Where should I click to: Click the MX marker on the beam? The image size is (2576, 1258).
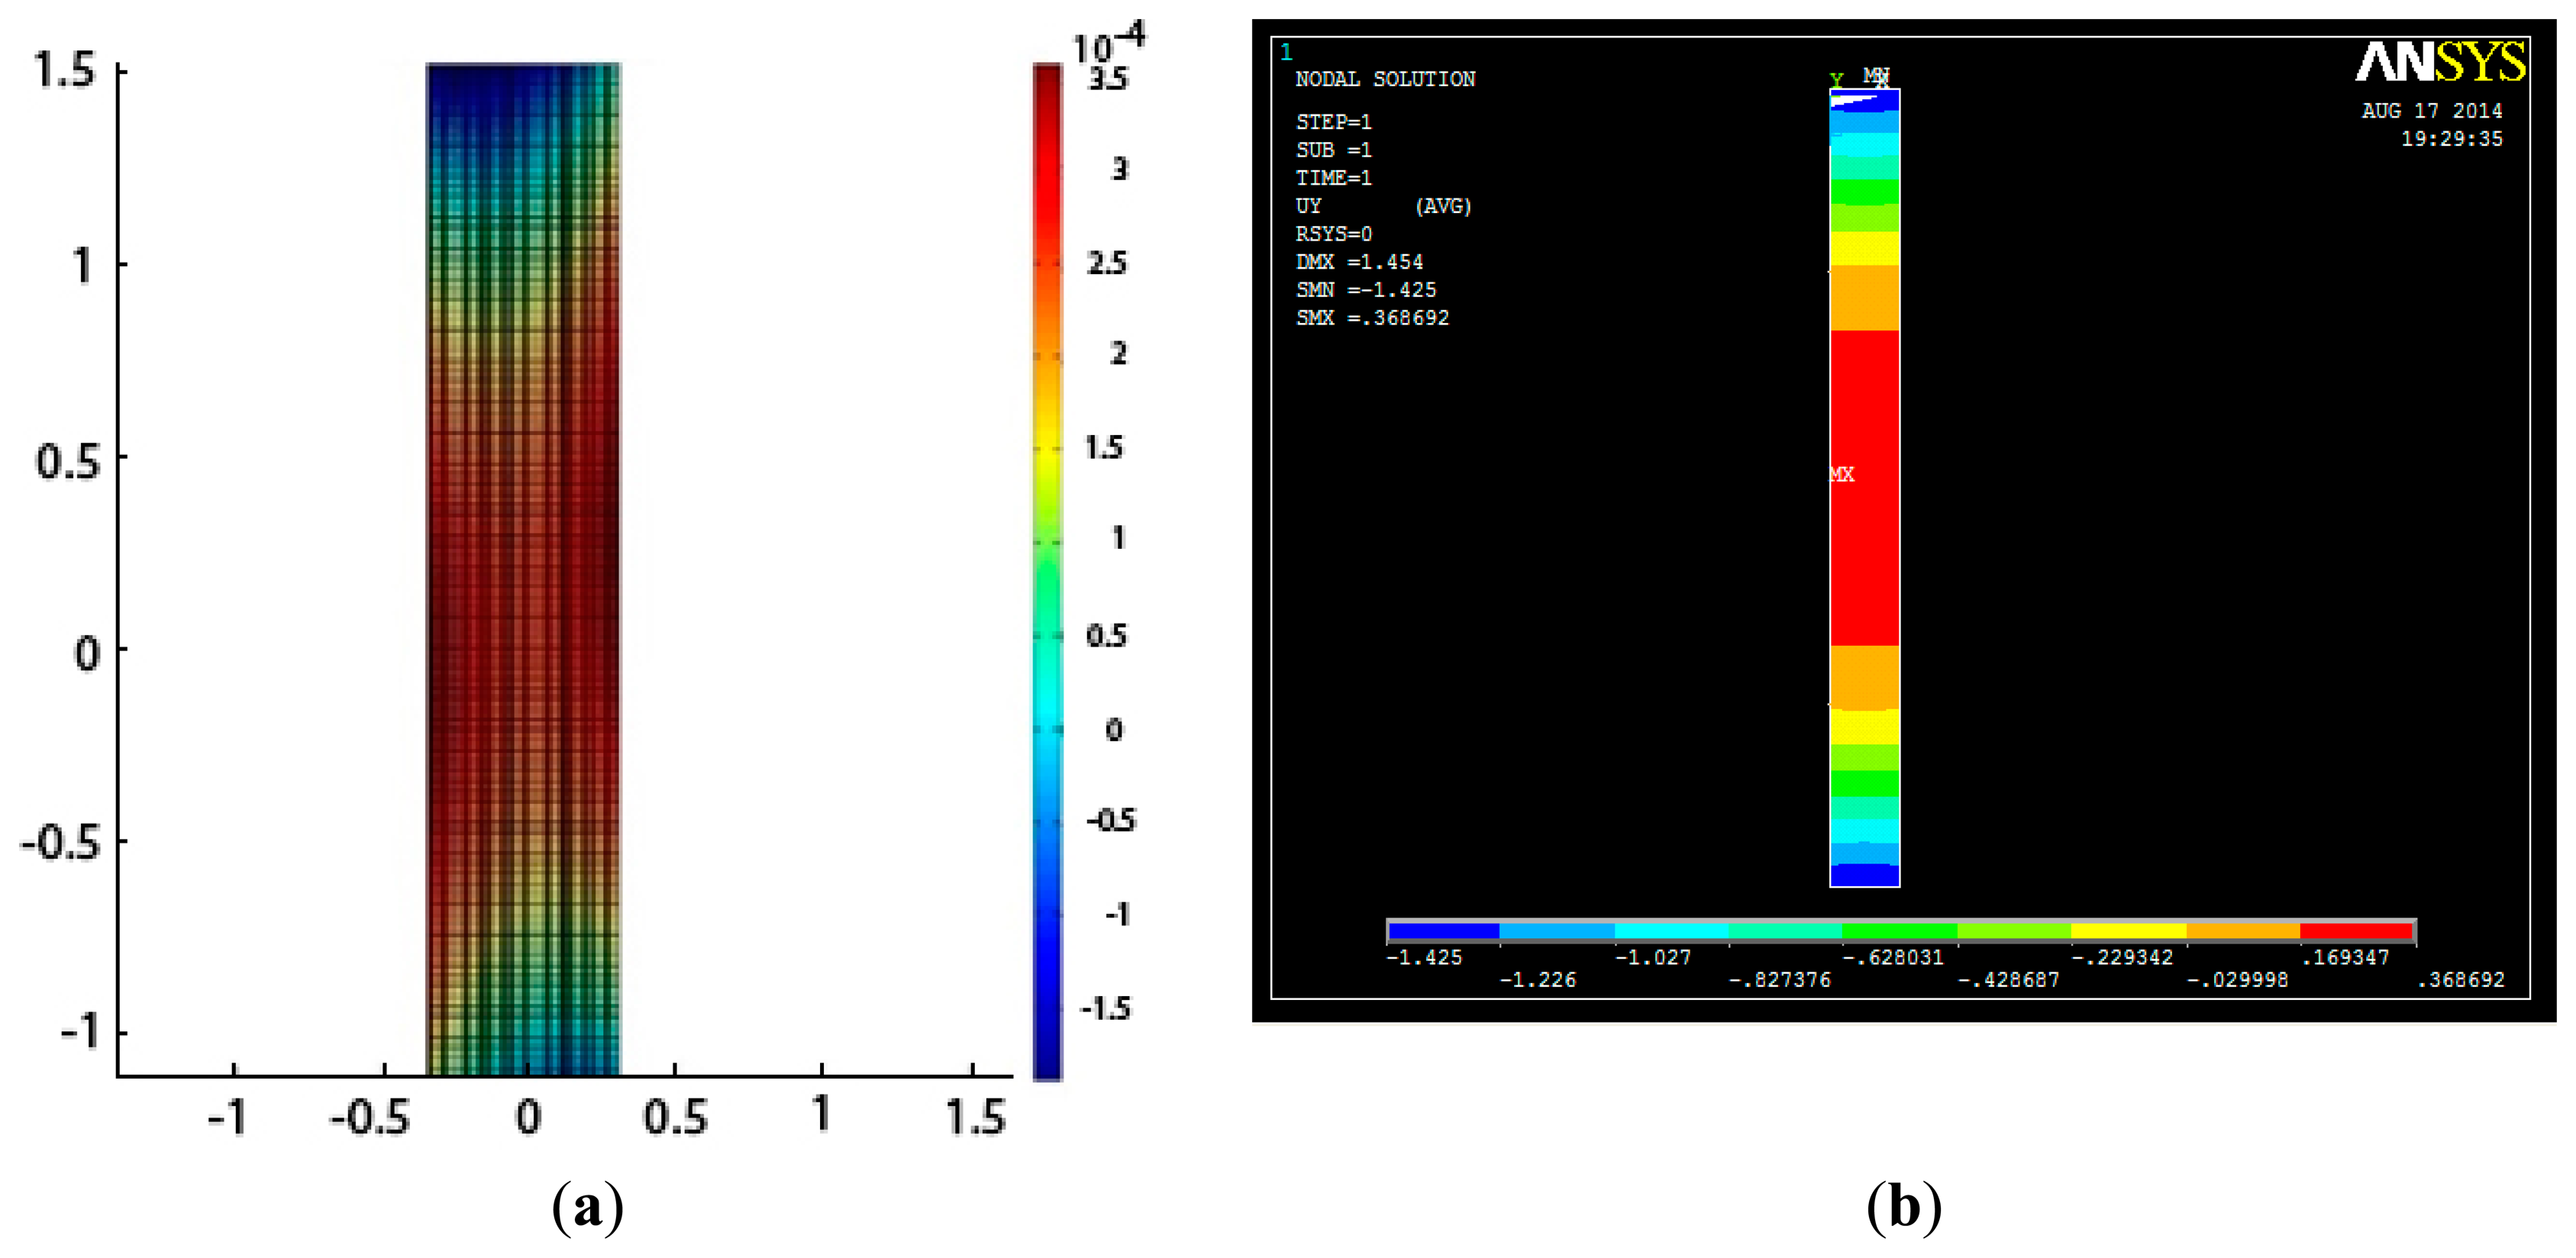click(1842, 474)
